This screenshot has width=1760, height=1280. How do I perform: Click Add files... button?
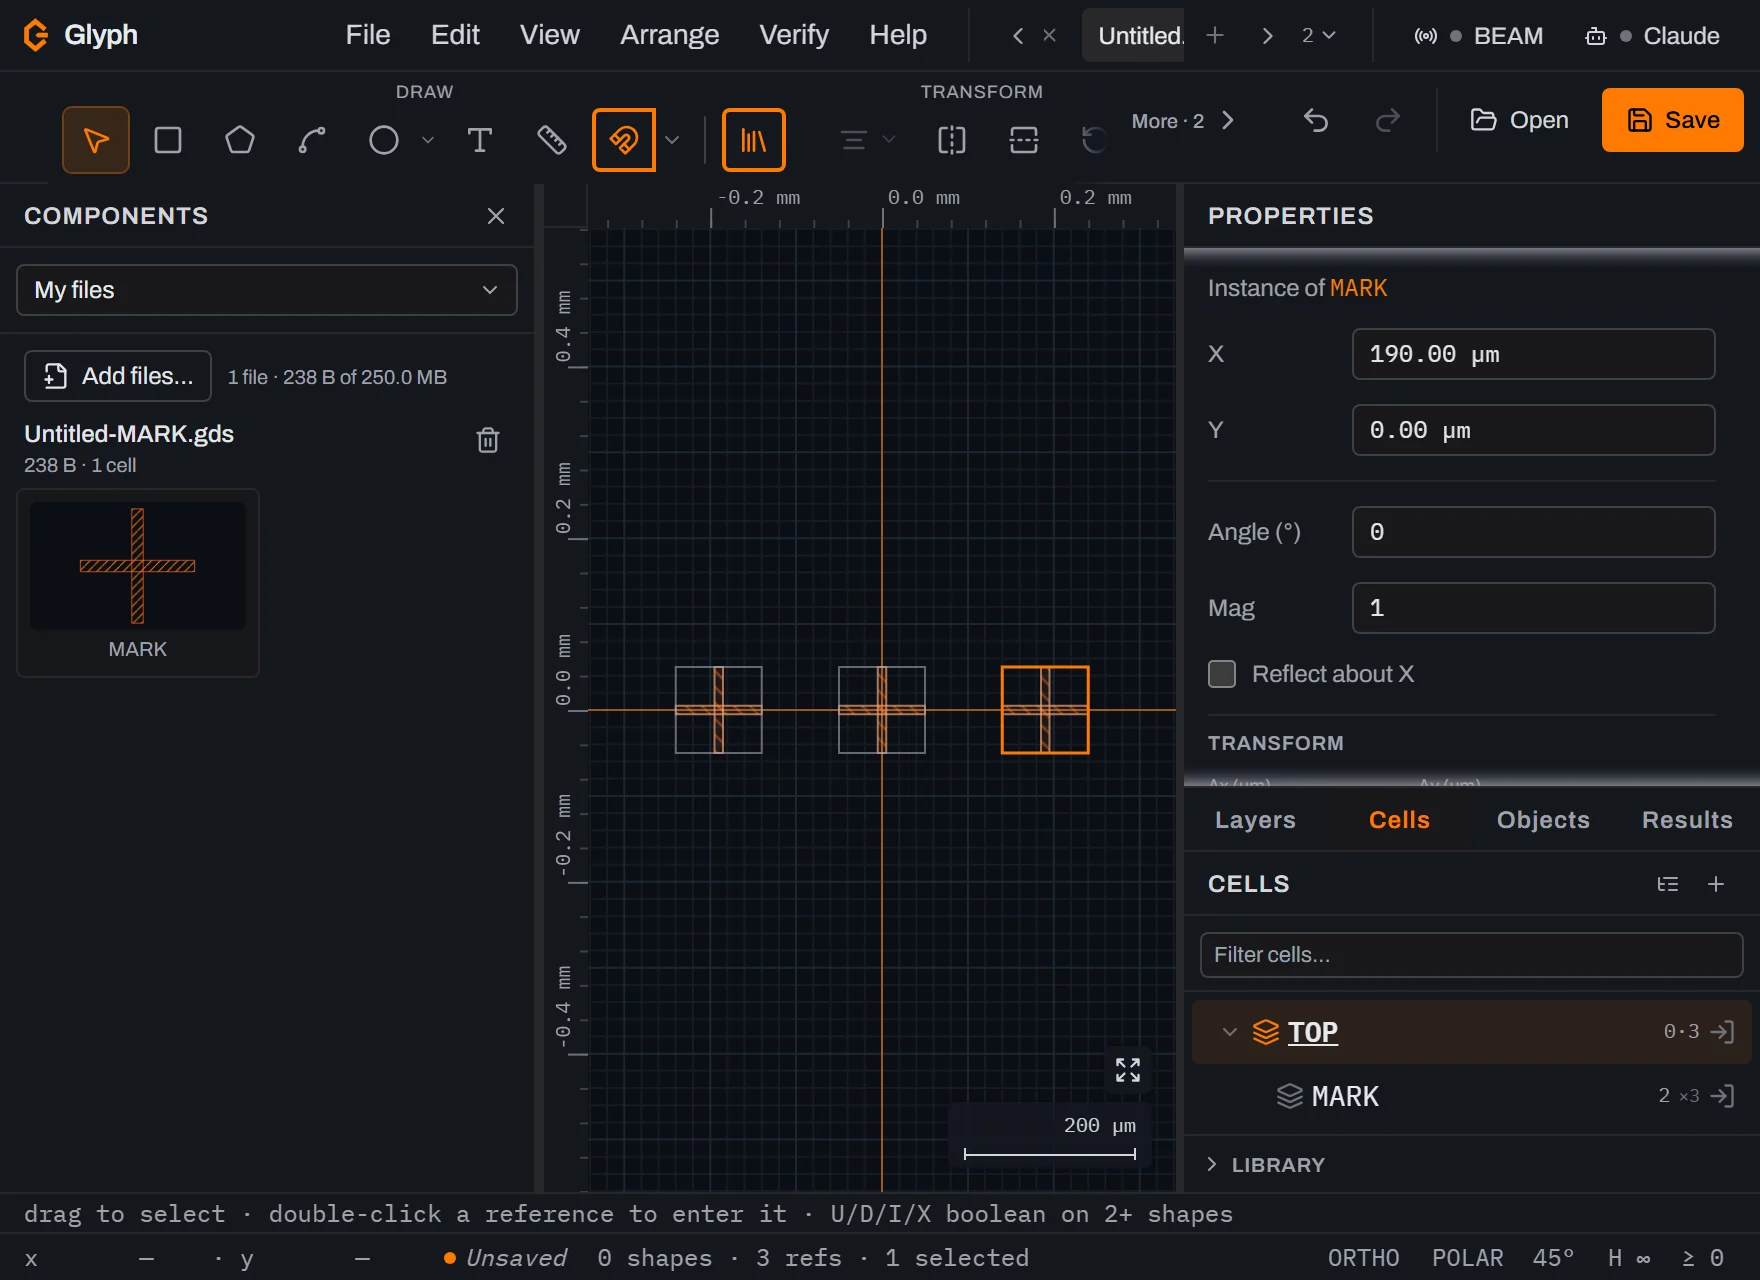118,376
